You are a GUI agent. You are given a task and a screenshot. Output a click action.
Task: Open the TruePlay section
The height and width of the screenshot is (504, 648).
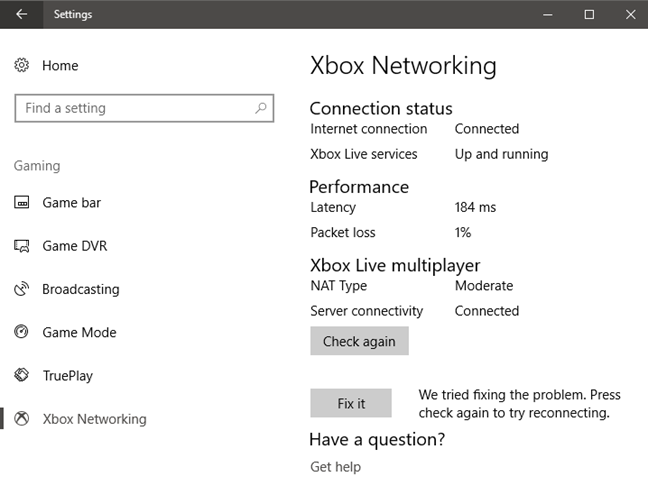tap(68, 376)
